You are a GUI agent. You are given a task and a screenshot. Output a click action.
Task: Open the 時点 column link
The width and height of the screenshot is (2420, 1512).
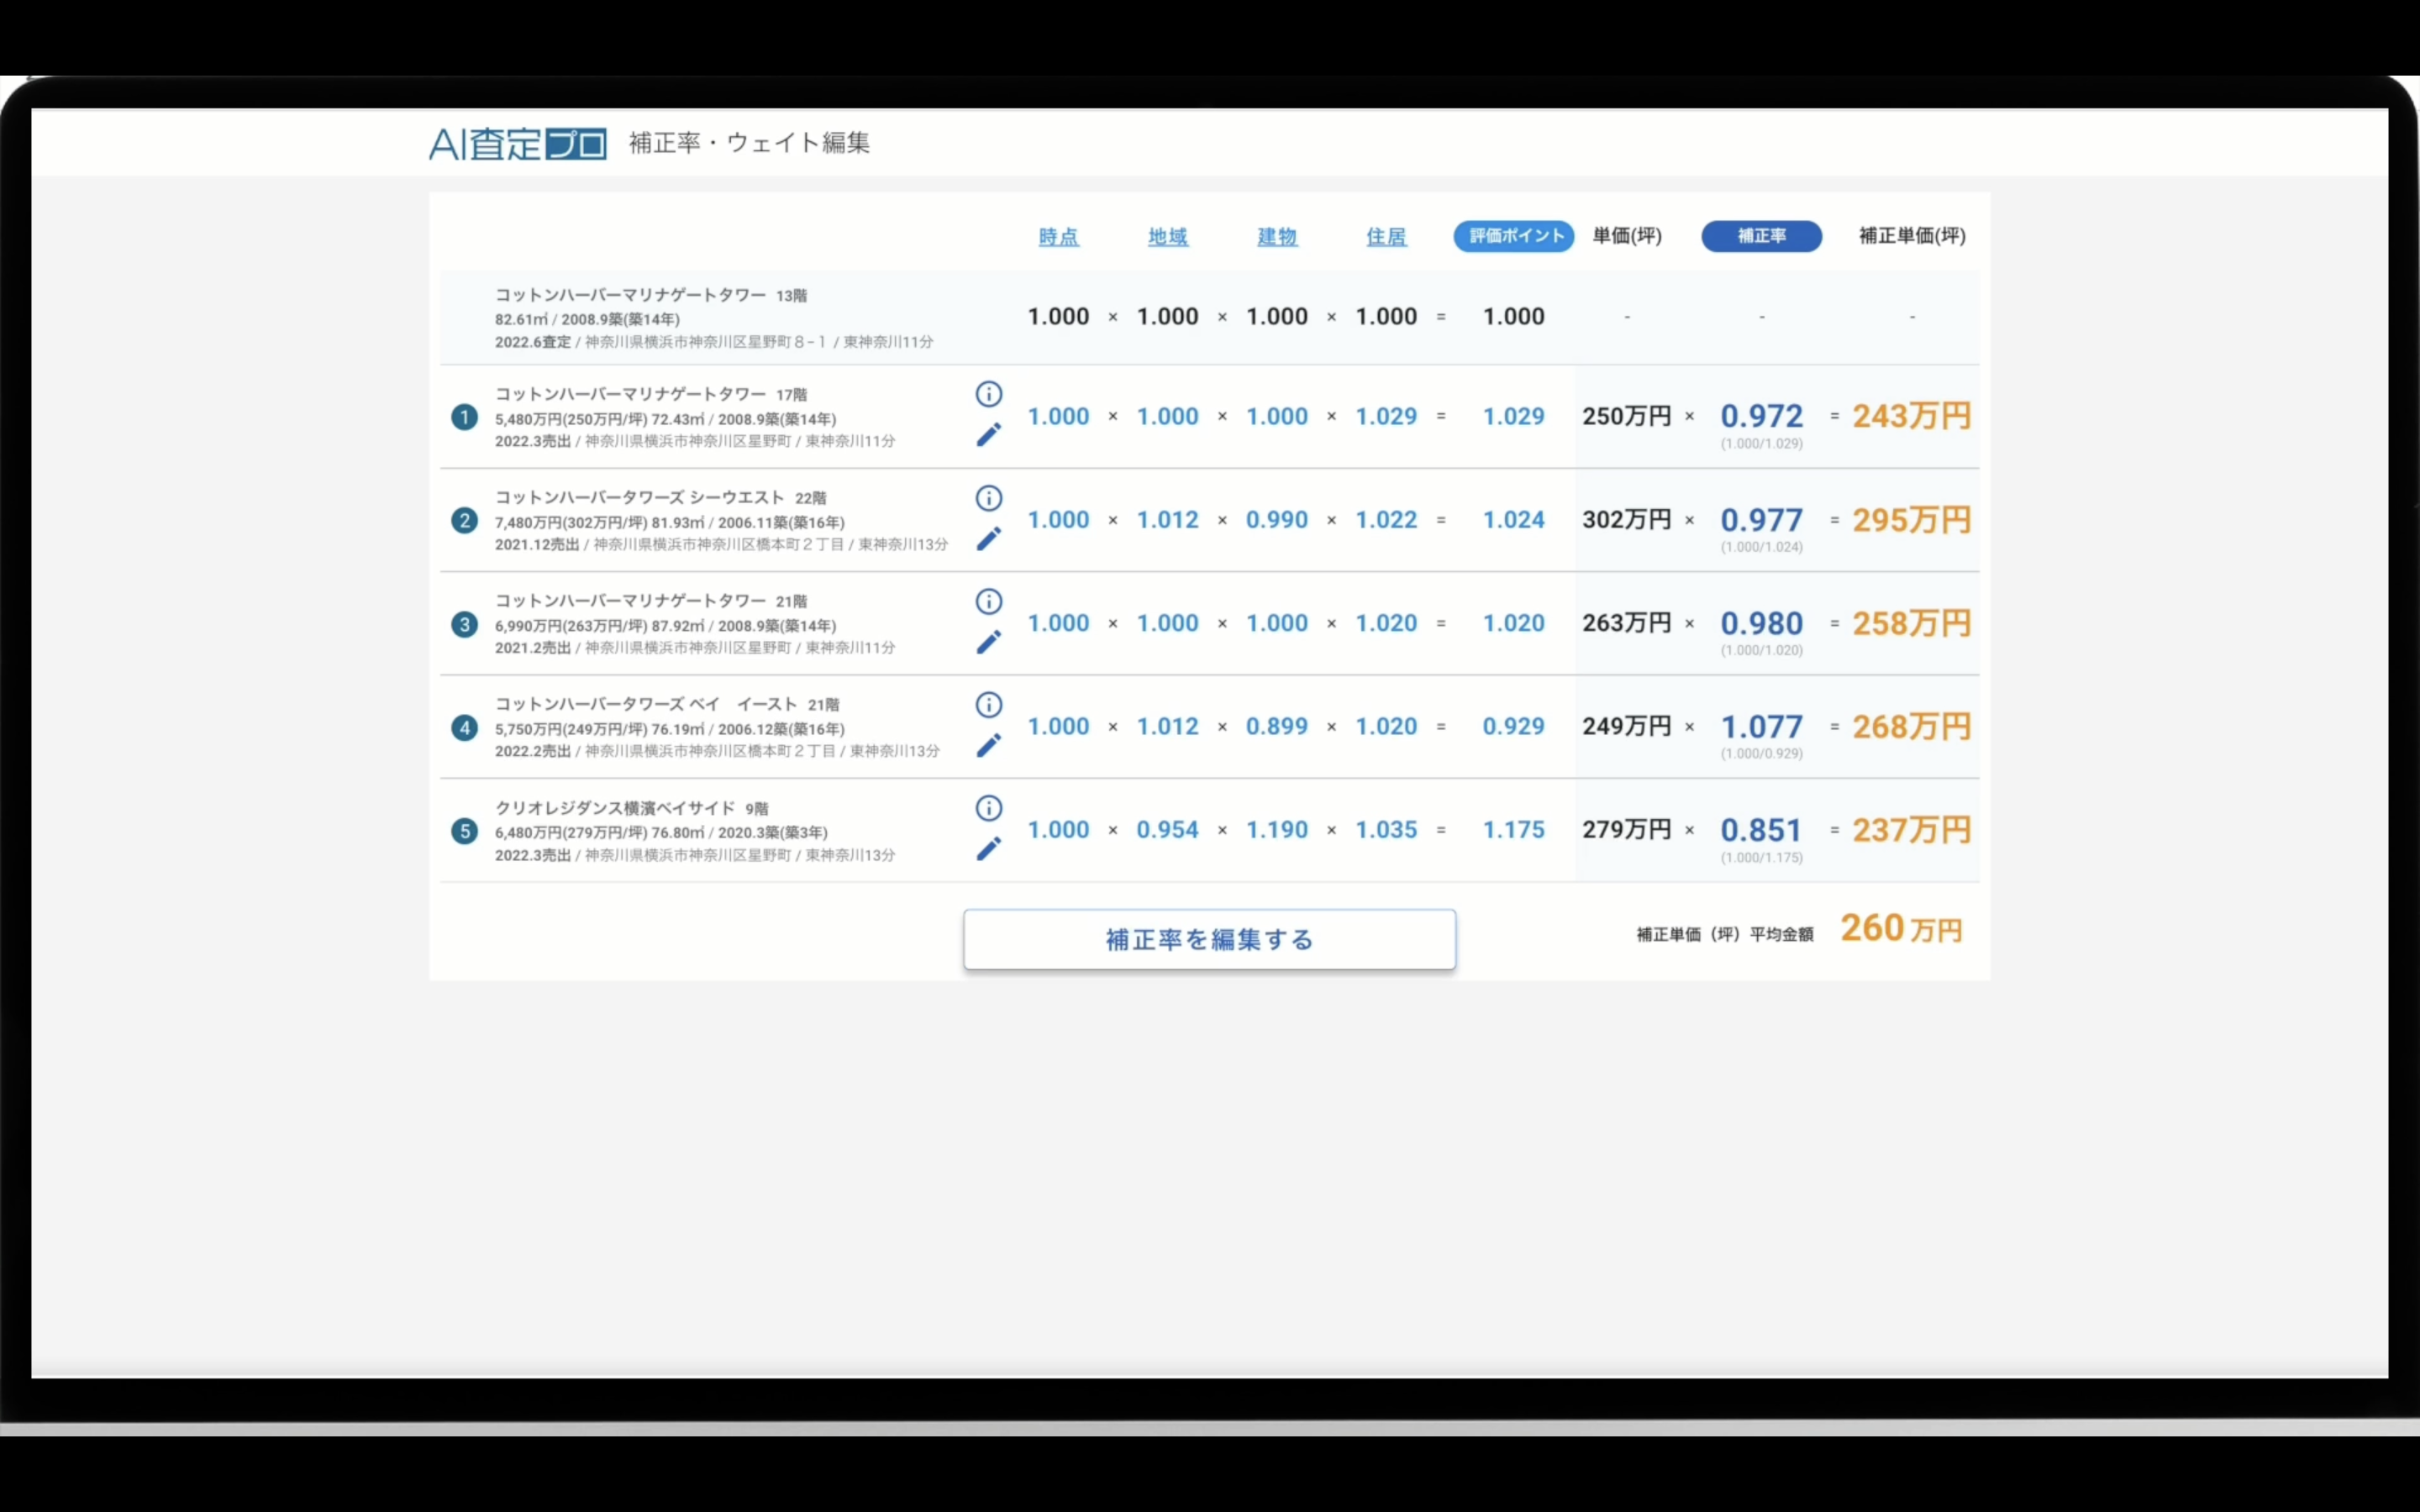[x=1058, y=237]
